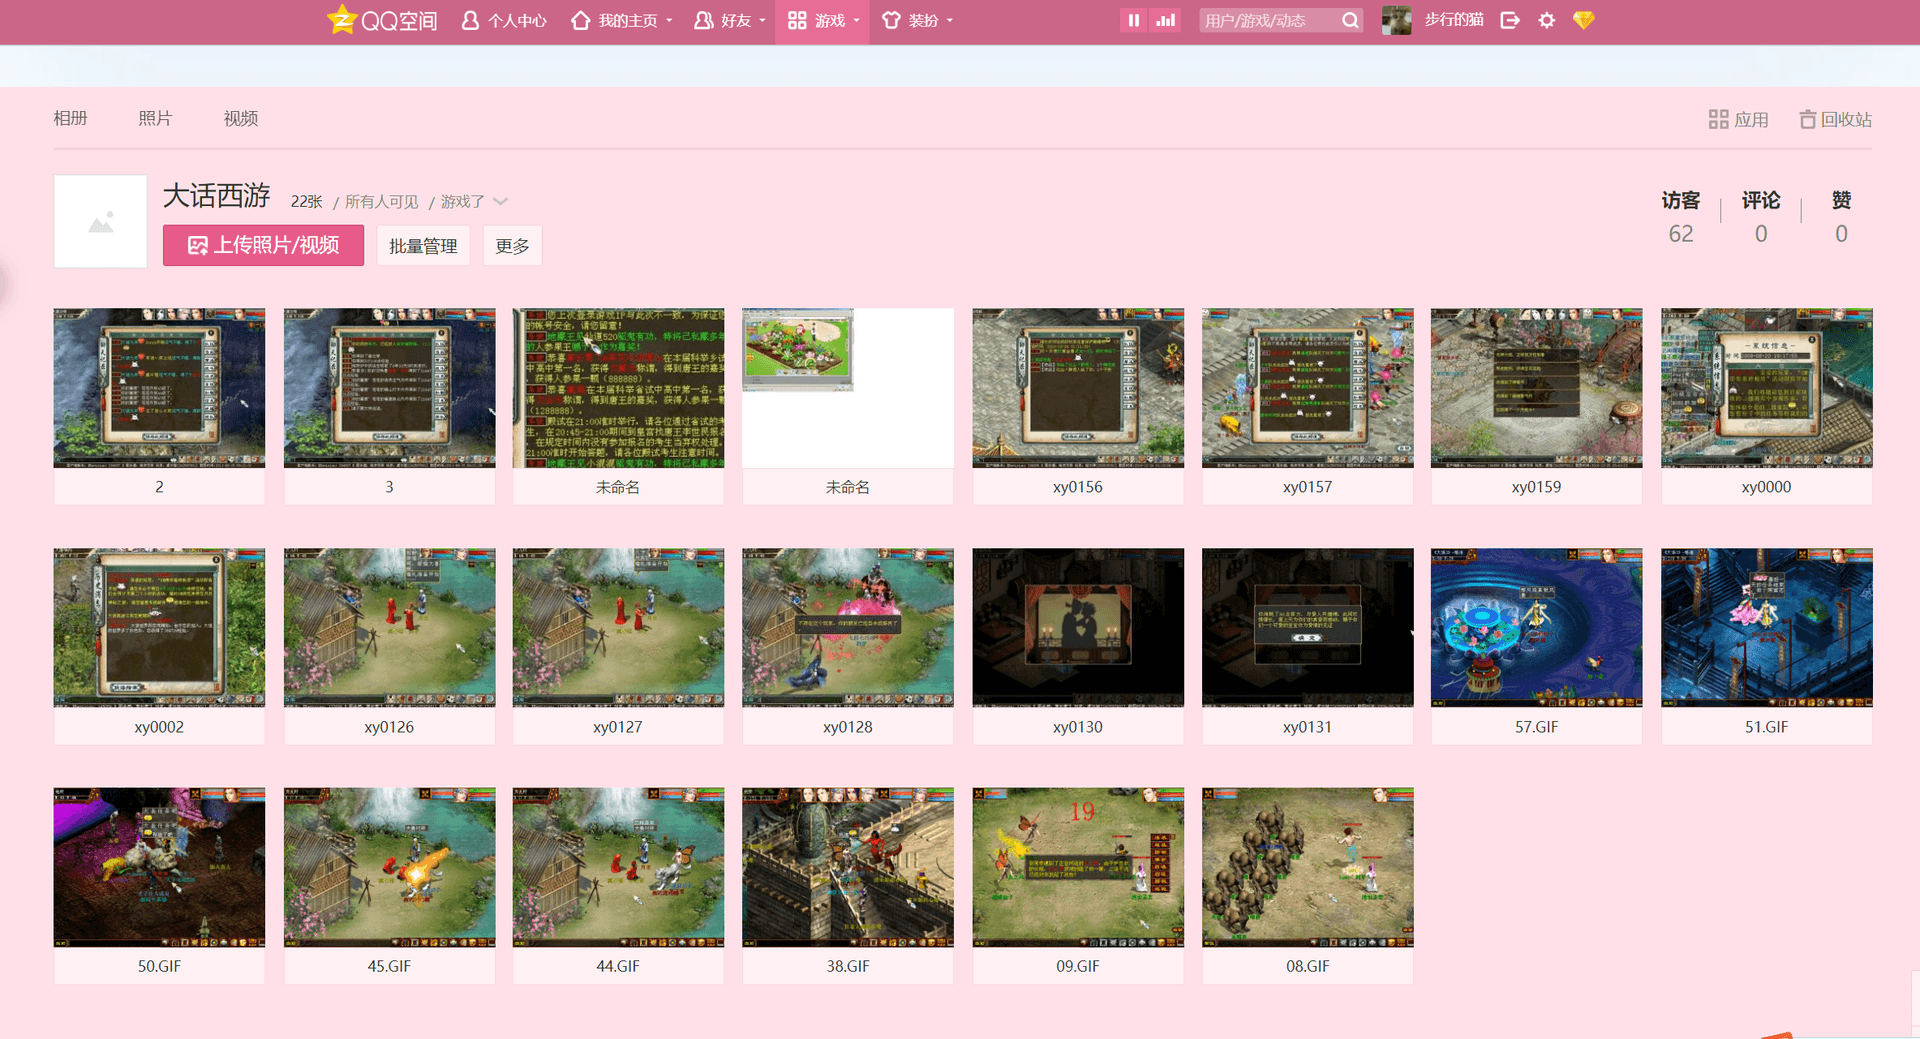This screenshot has height=1039, width=1920.
Task: Switch to 照片 tab
Action: point(155,118)
